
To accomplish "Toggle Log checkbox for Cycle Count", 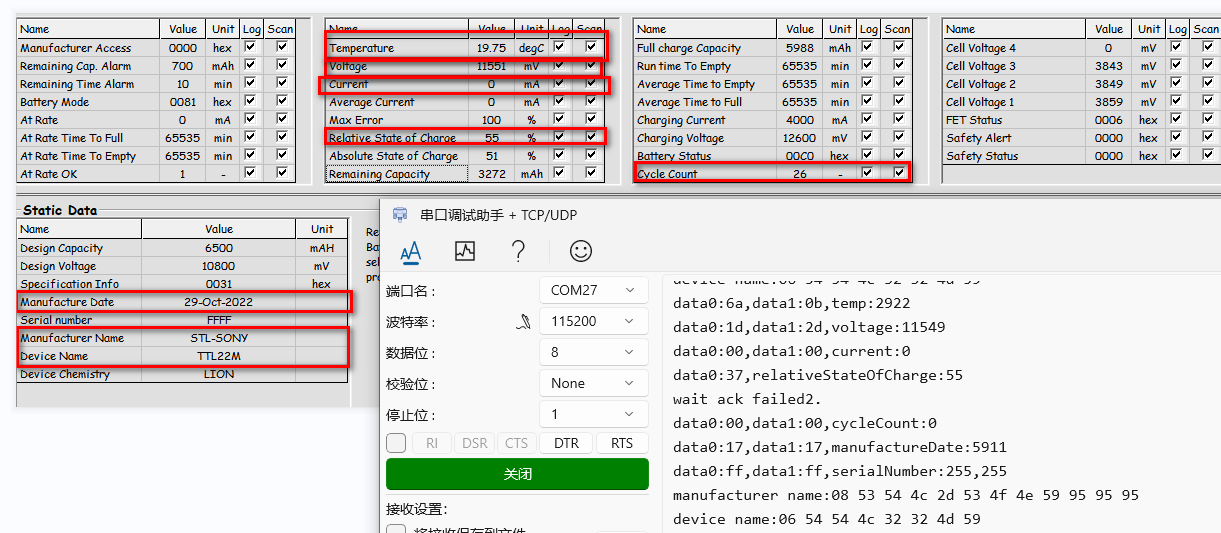I will [868, 173].
